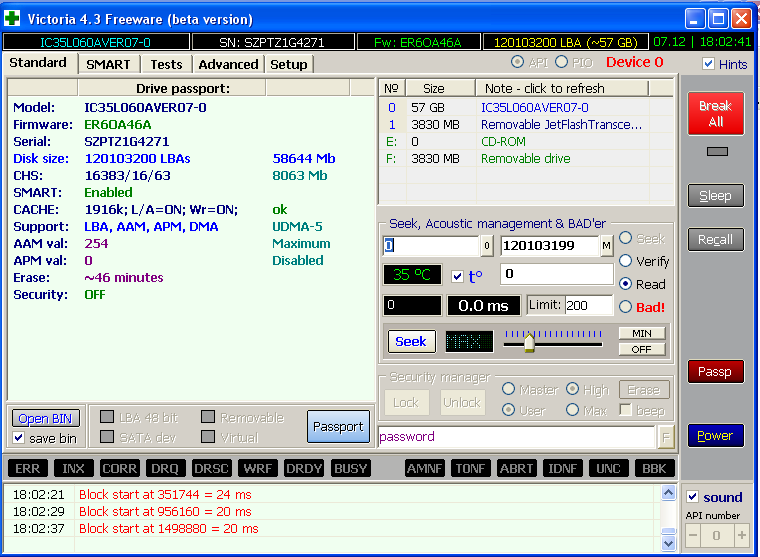
Task: Open the Tests tab
Action: click(166, 64)
